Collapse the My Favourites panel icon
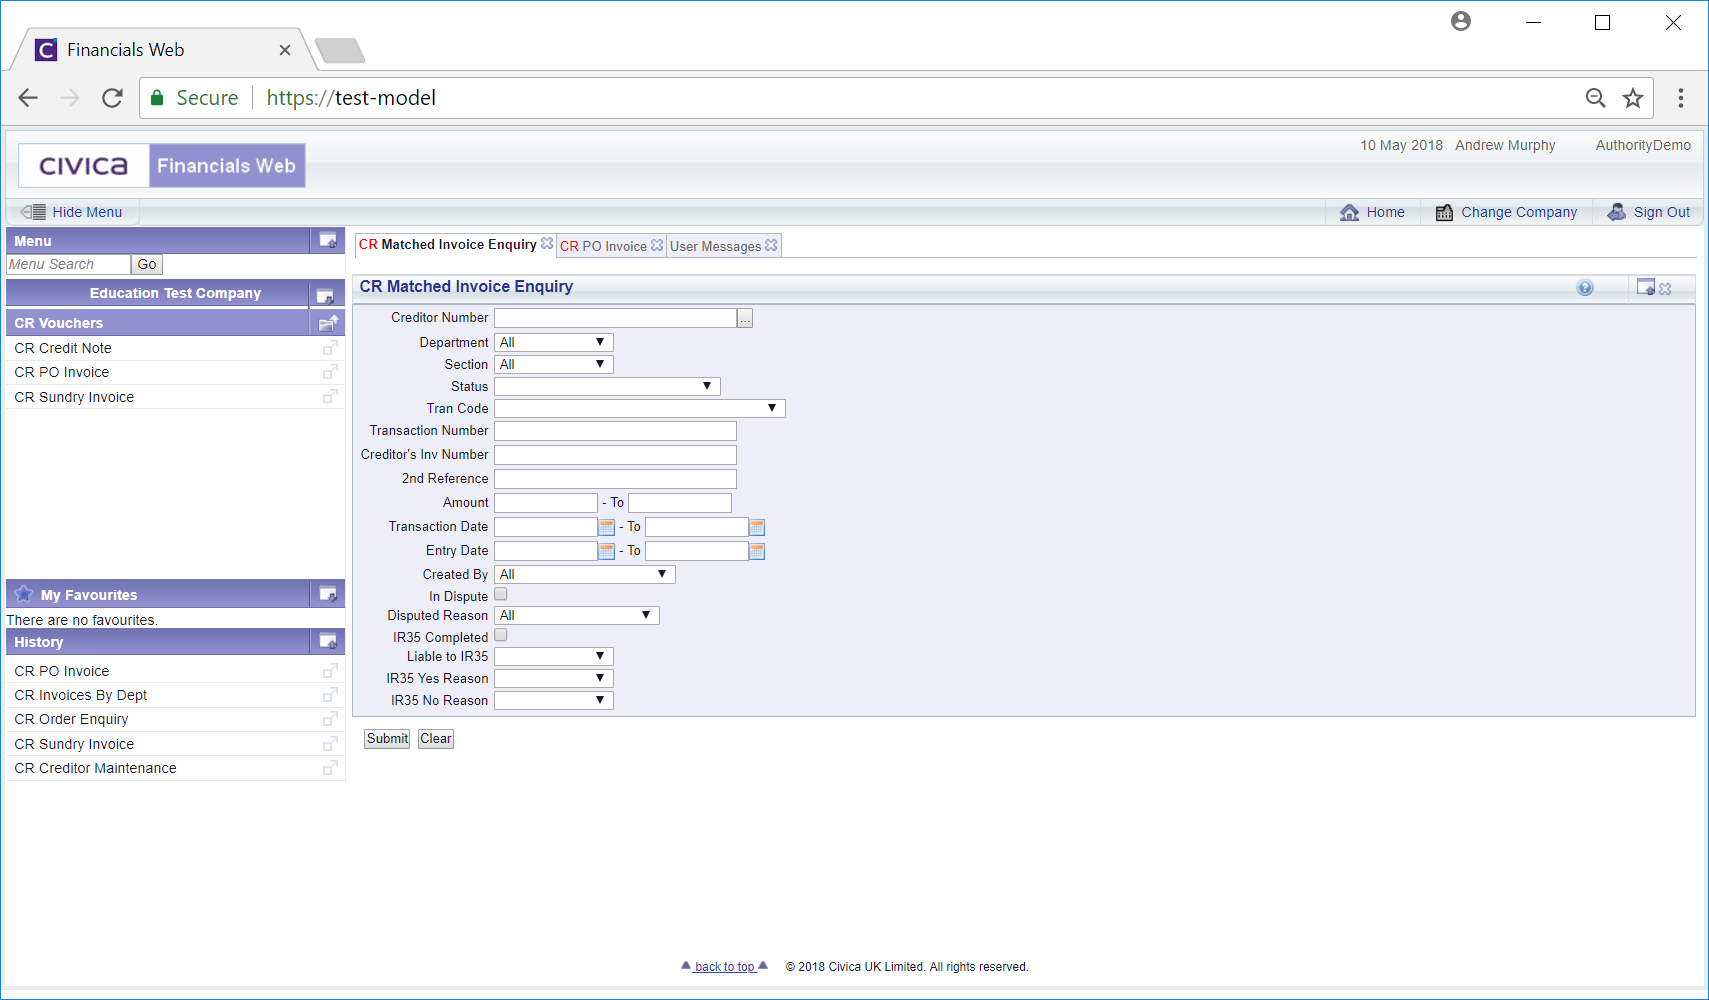This screenshot has height=1000, width=1709. (327, 594)
